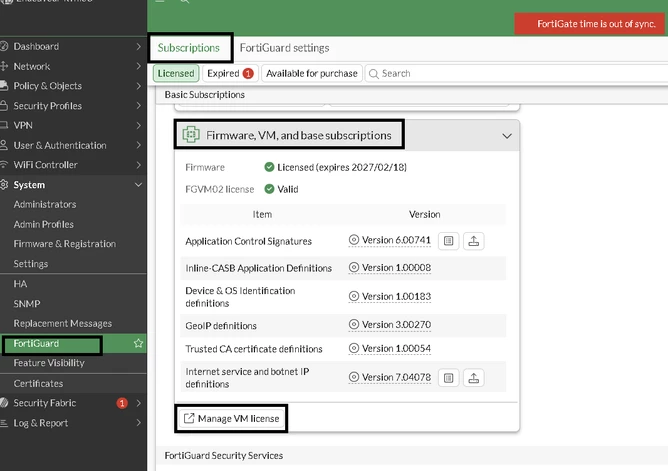This screenshot has width=668, height=471.
Task: Click the search magnifier icon
Action: [374, 74]
